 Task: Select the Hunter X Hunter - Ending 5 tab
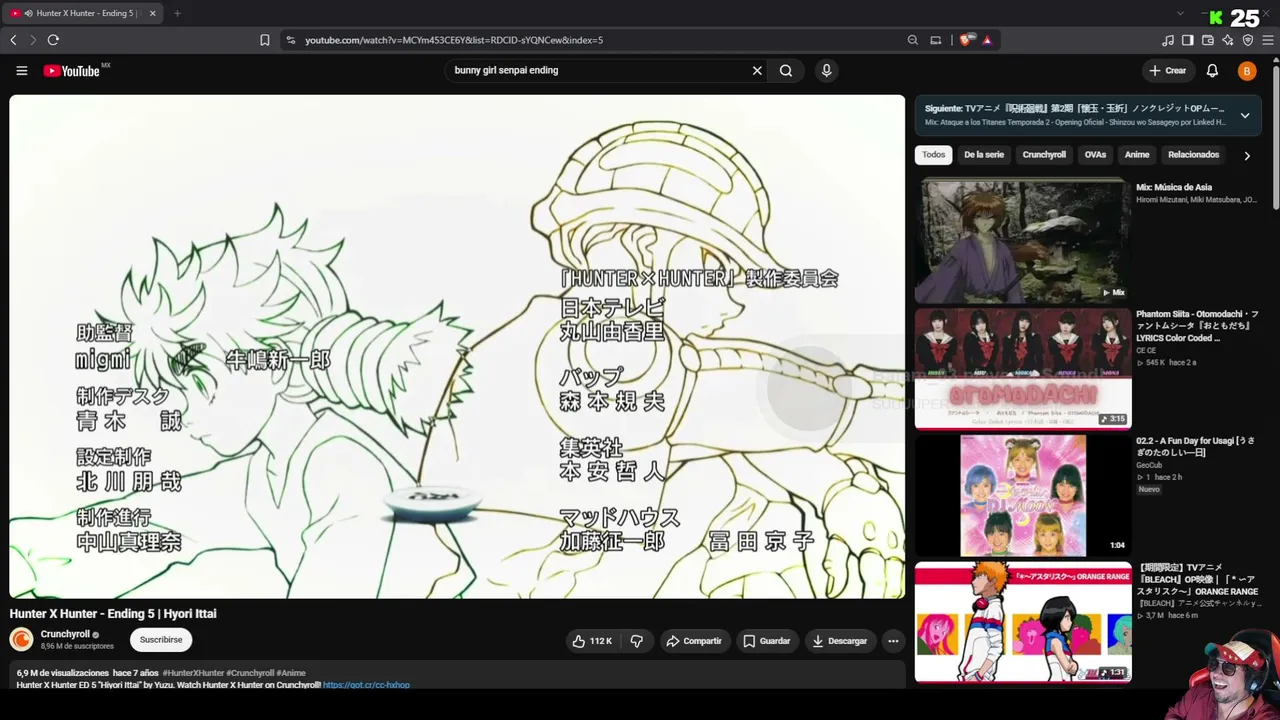82,13
